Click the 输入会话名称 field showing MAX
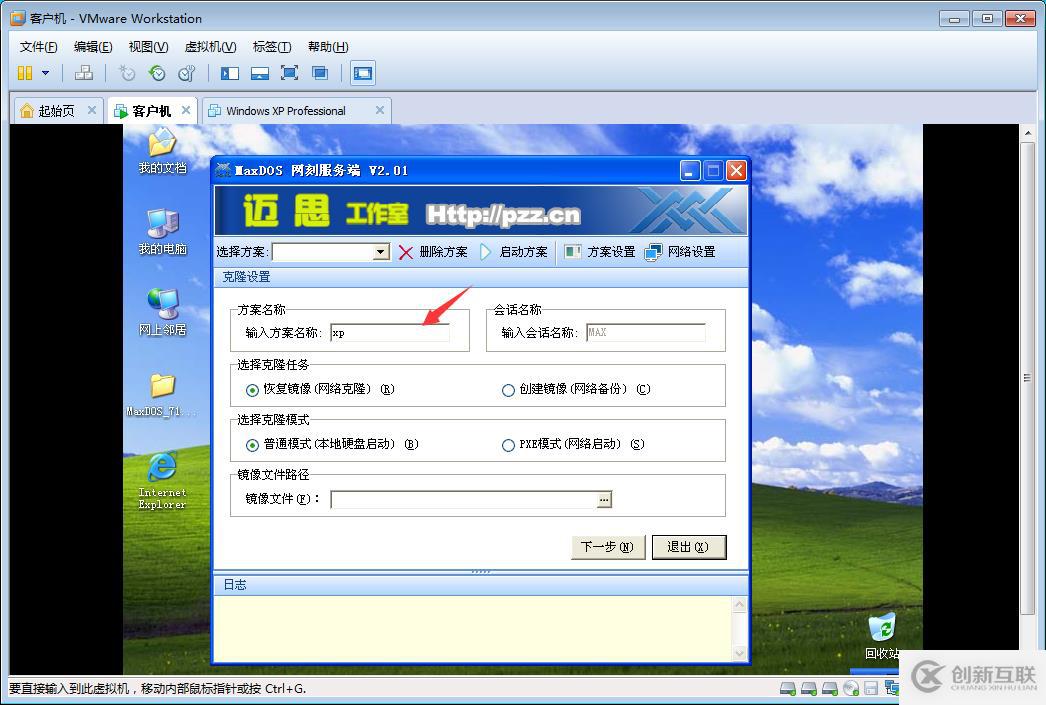Screen dimensions: 1046x705 pyautogui.click(x=646, y=332)
